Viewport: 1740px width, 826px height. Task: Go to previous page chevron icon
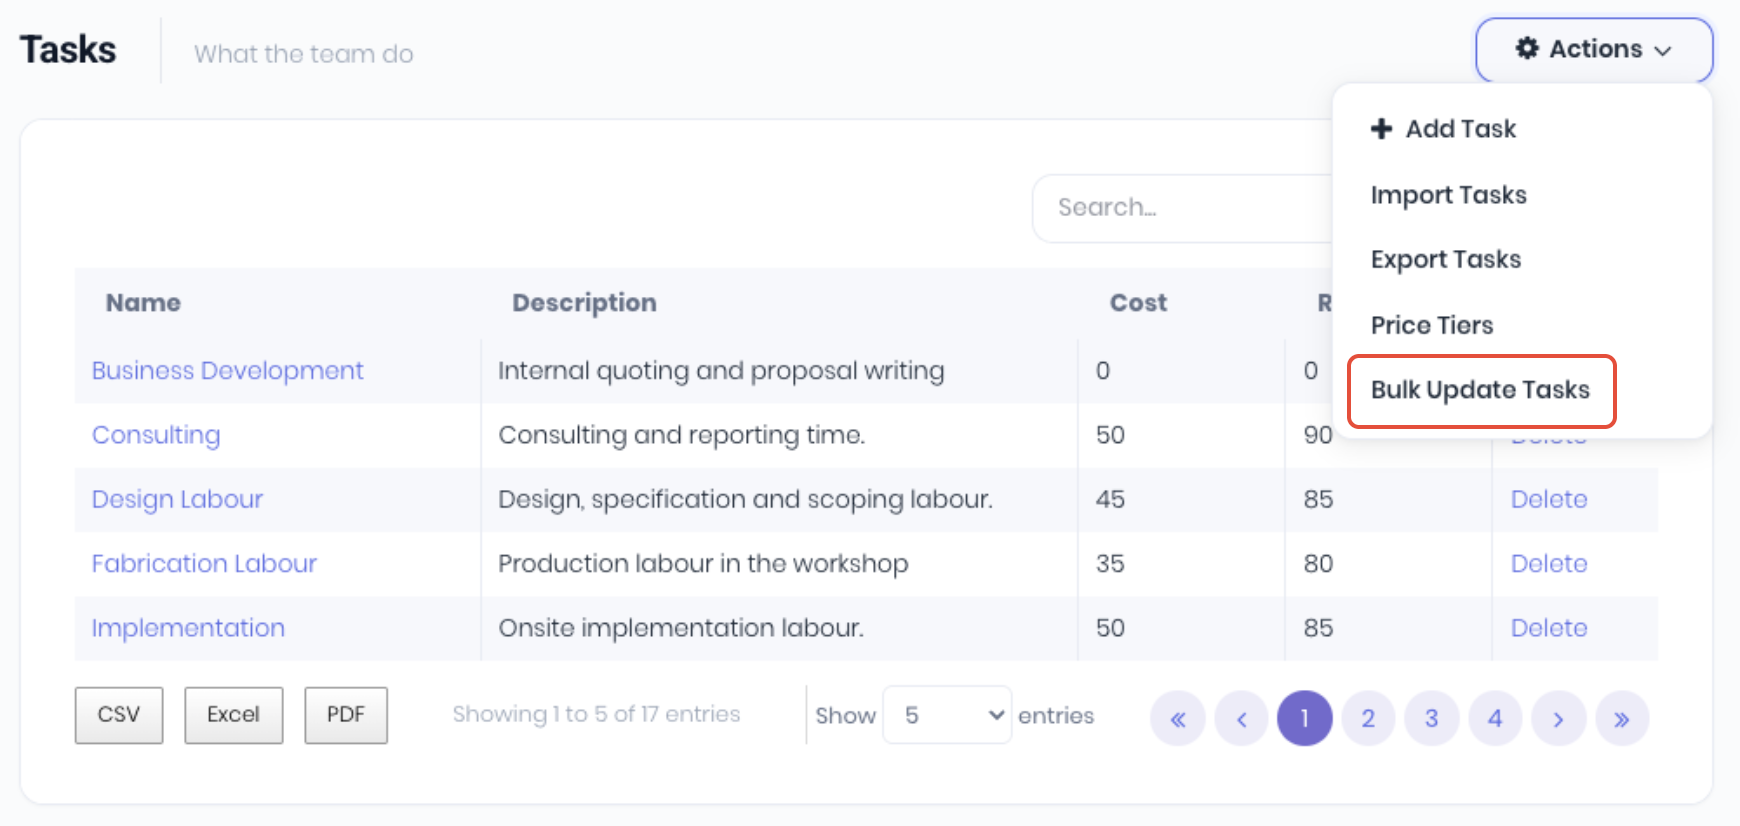tap(1241, 719)
